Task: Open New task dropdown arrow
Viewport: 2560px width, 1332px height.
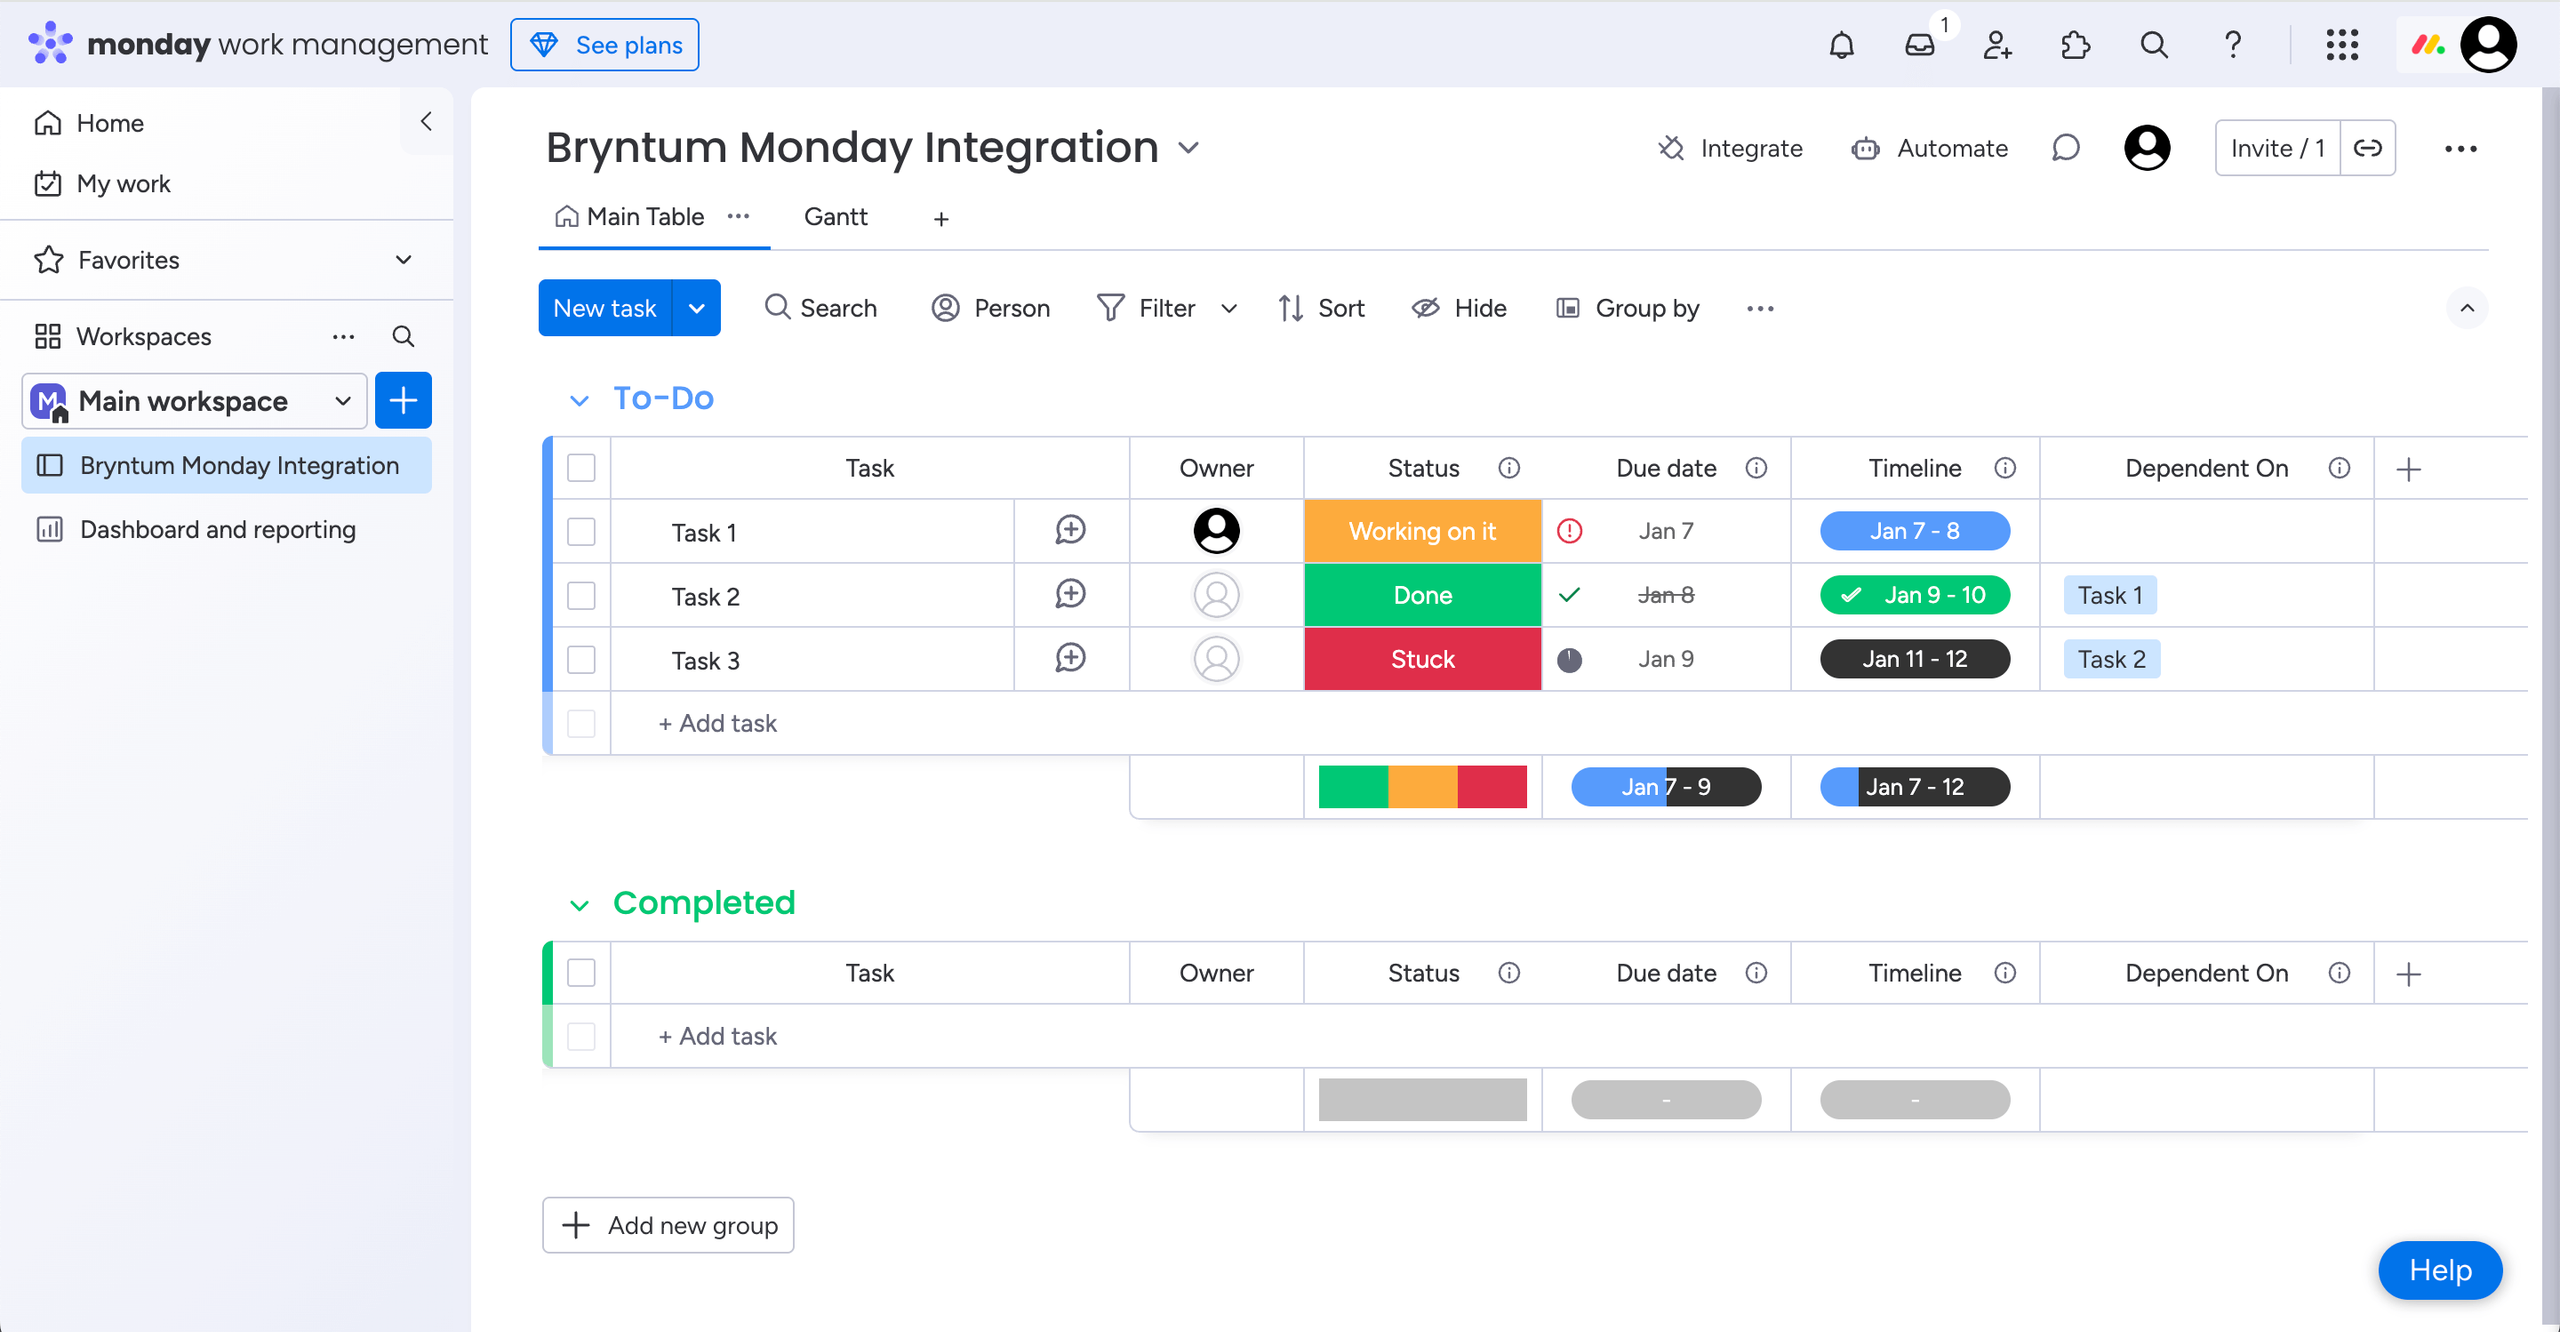Action: tap(697, 308)
